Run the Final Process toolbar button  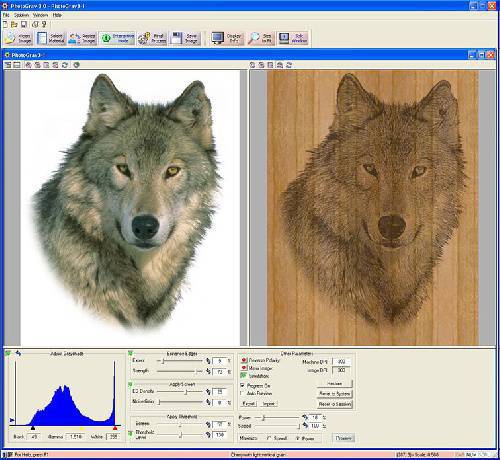(152, 38)
